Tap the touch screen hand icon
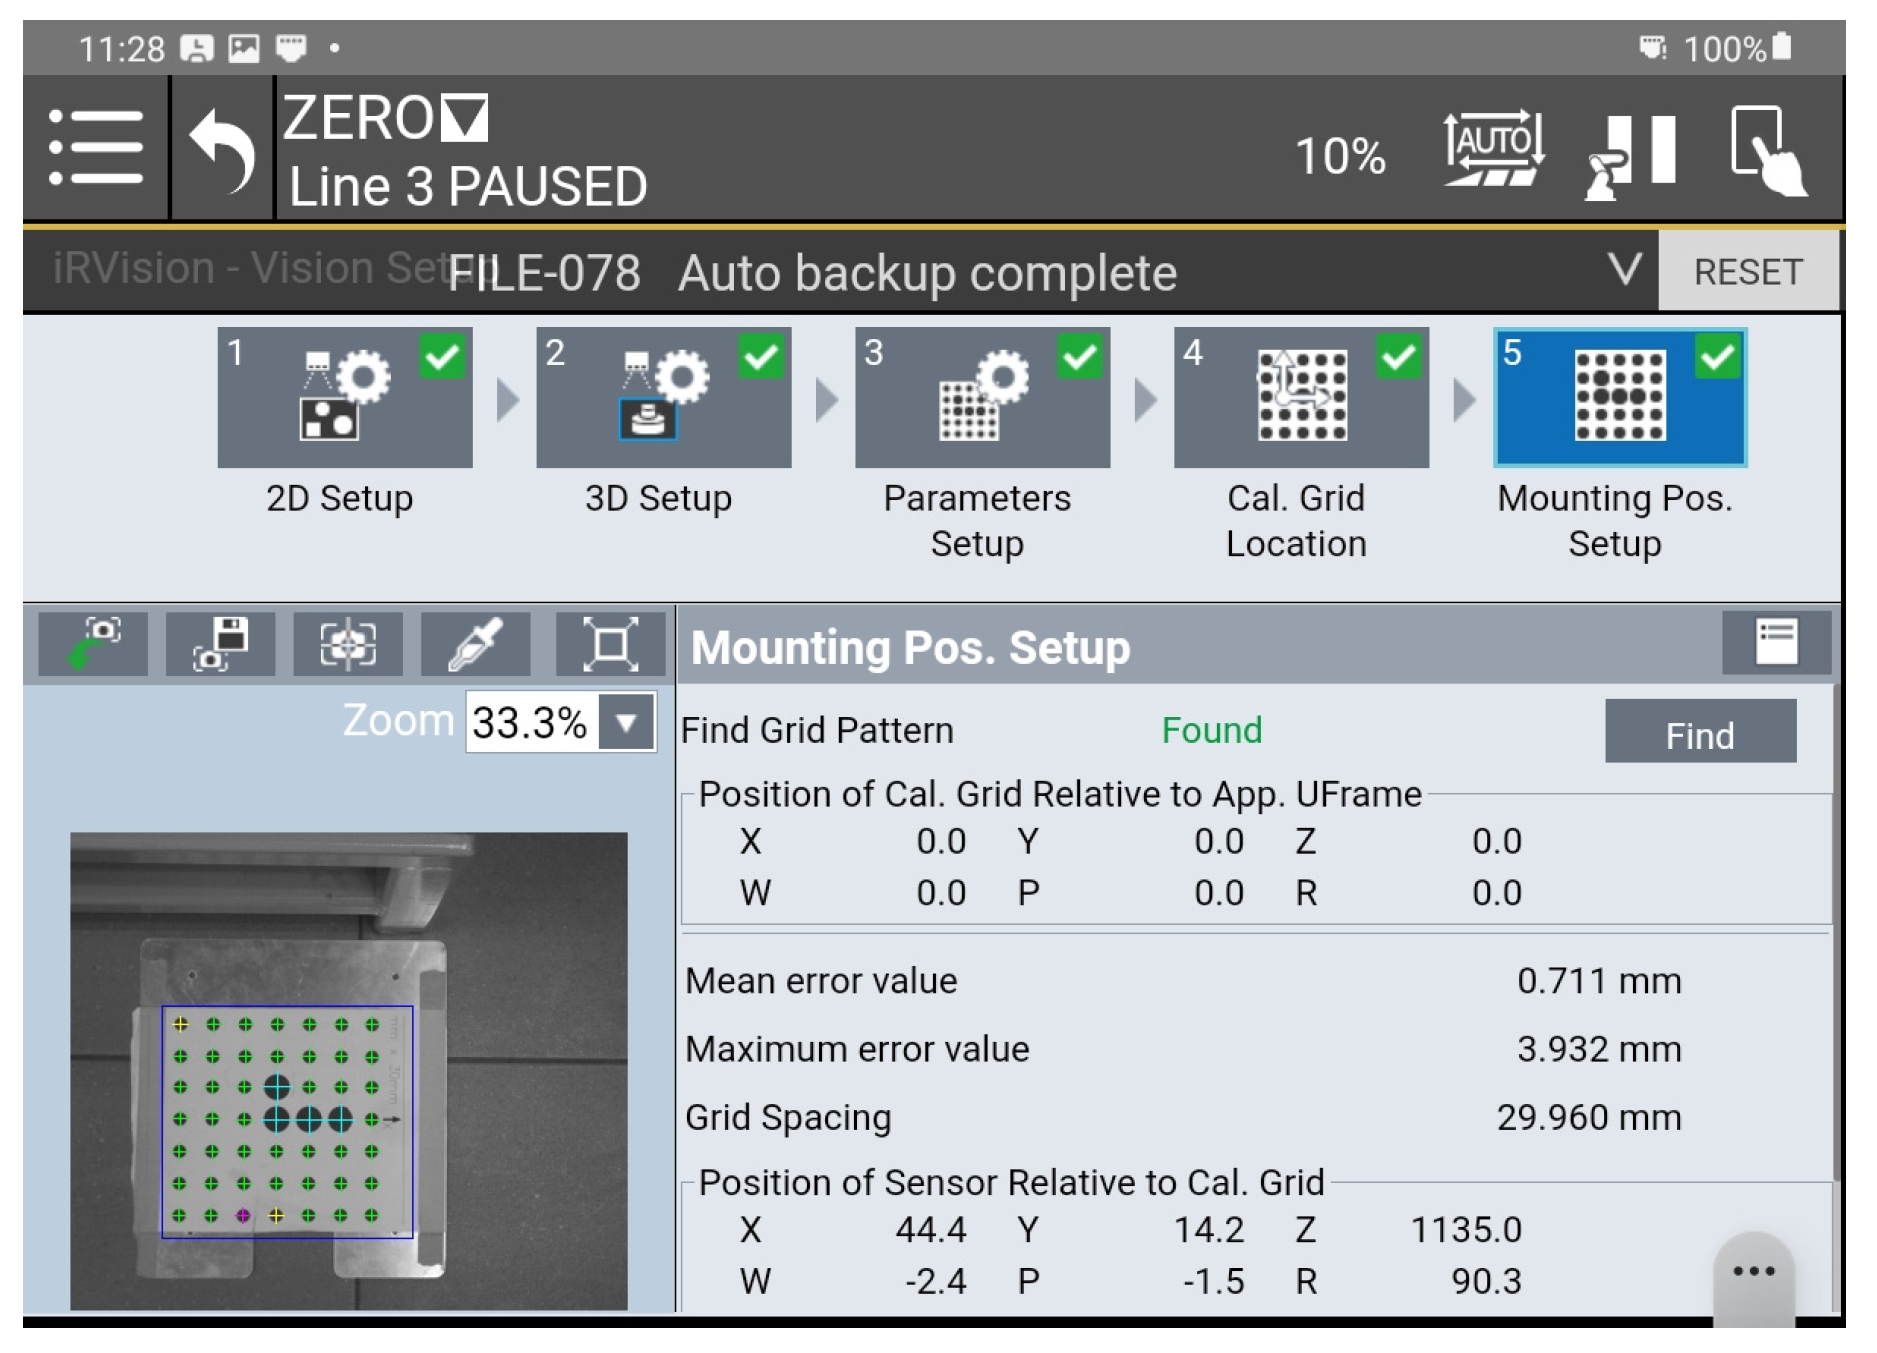Screen dimensions: 1877x1353 [x=1768, y=150]
